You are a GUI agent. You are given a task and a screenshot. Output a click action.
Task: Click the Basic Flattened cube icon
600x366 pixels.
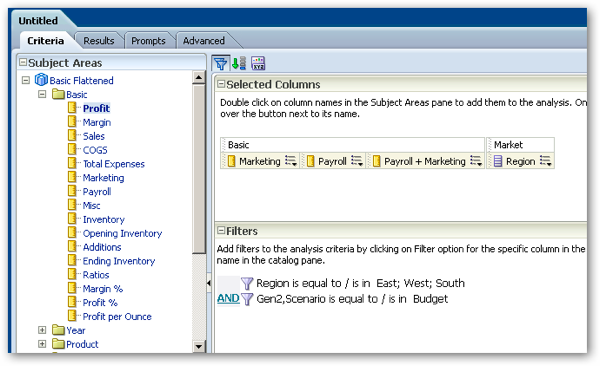click(41, 80)
